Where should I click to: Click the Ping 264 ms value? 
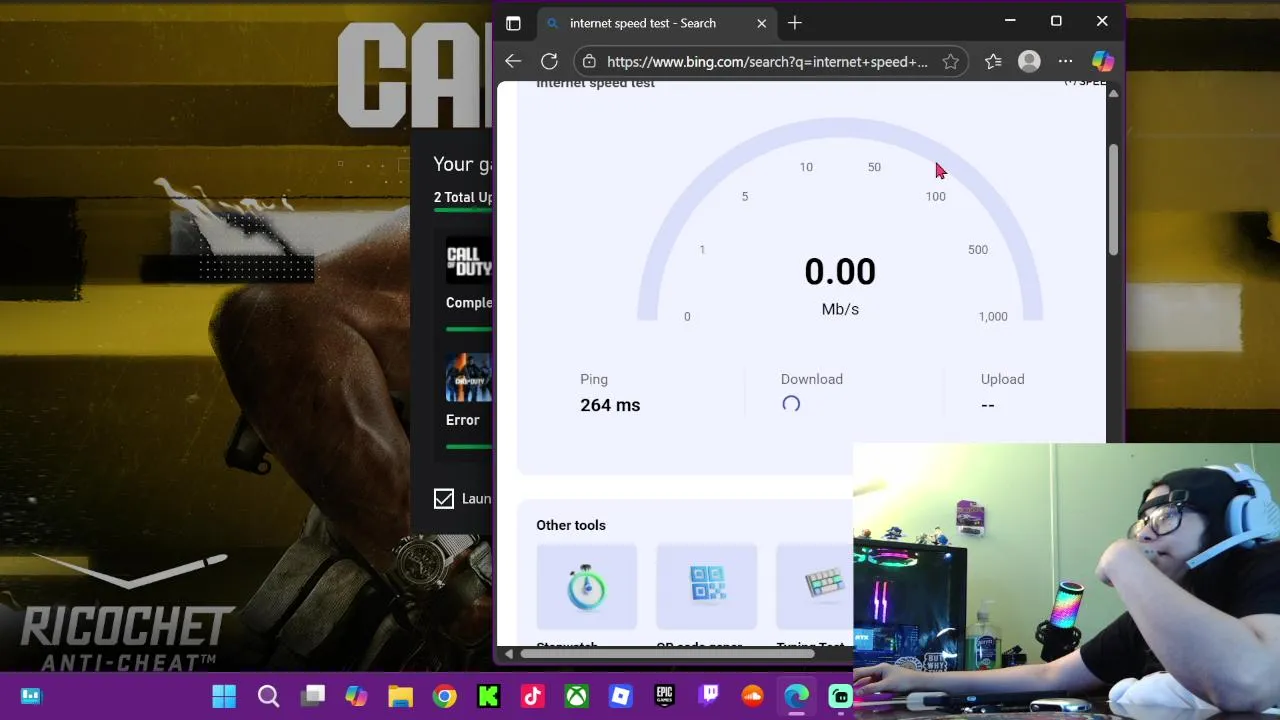tap(610, 405)
